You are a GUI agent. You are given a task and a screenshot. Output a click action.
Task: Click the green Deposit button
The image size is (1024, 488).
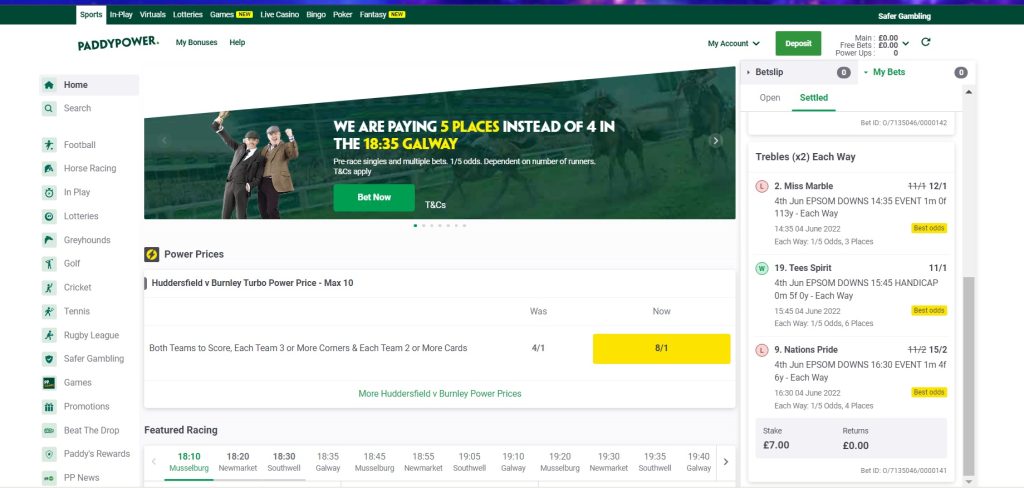click(798, 44)
